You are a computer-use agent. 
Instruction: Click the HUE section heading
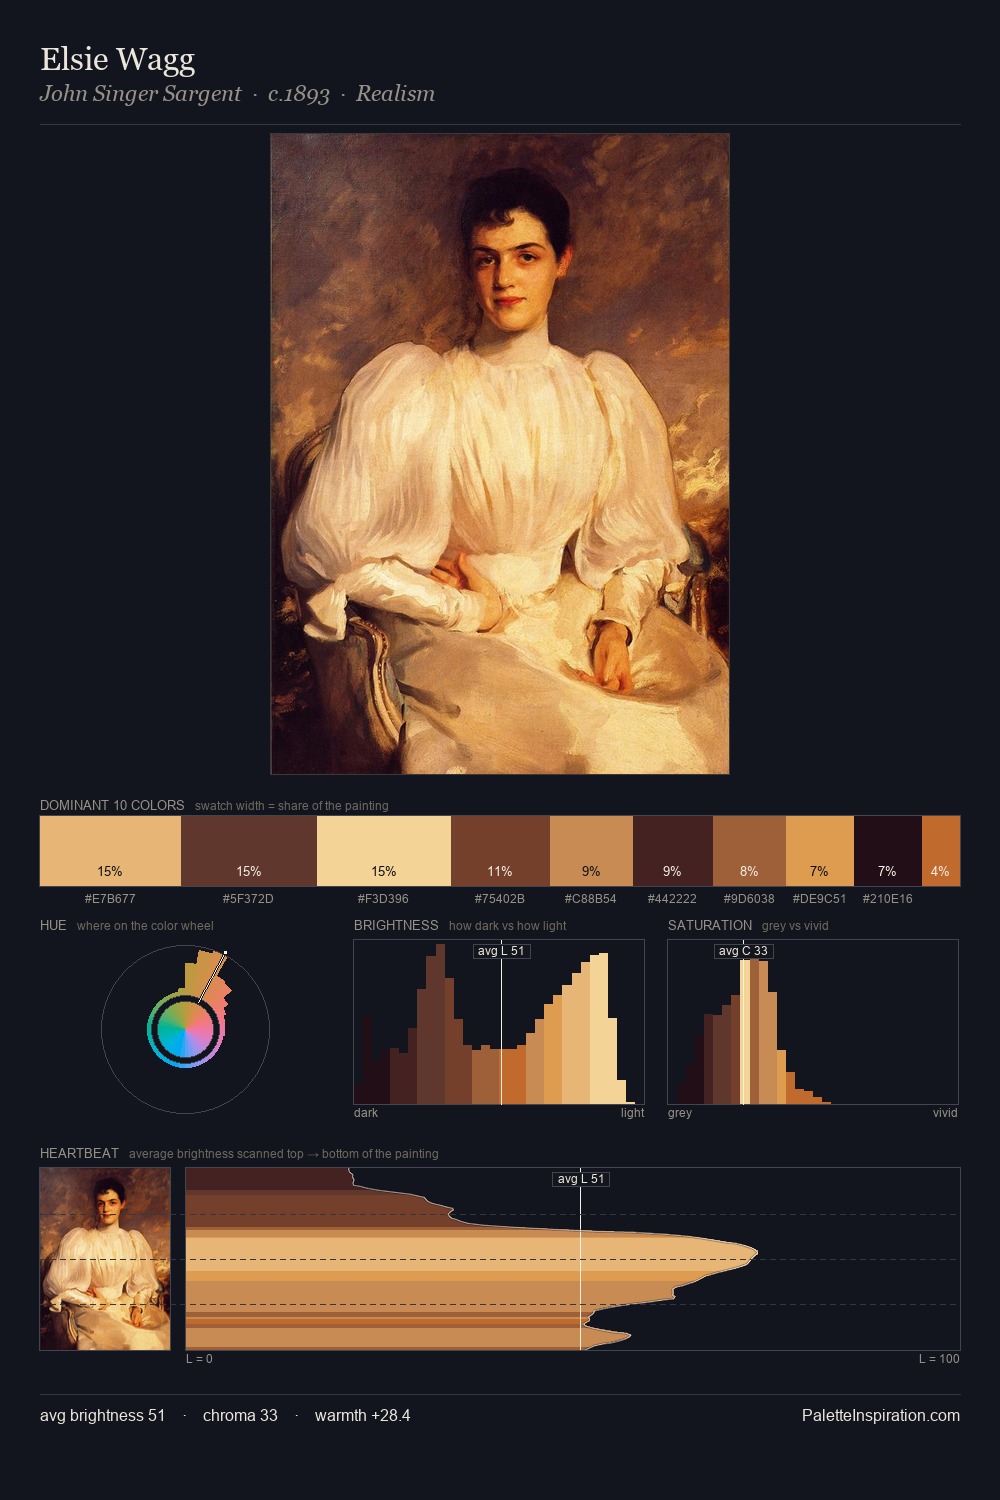pos(53,925)
